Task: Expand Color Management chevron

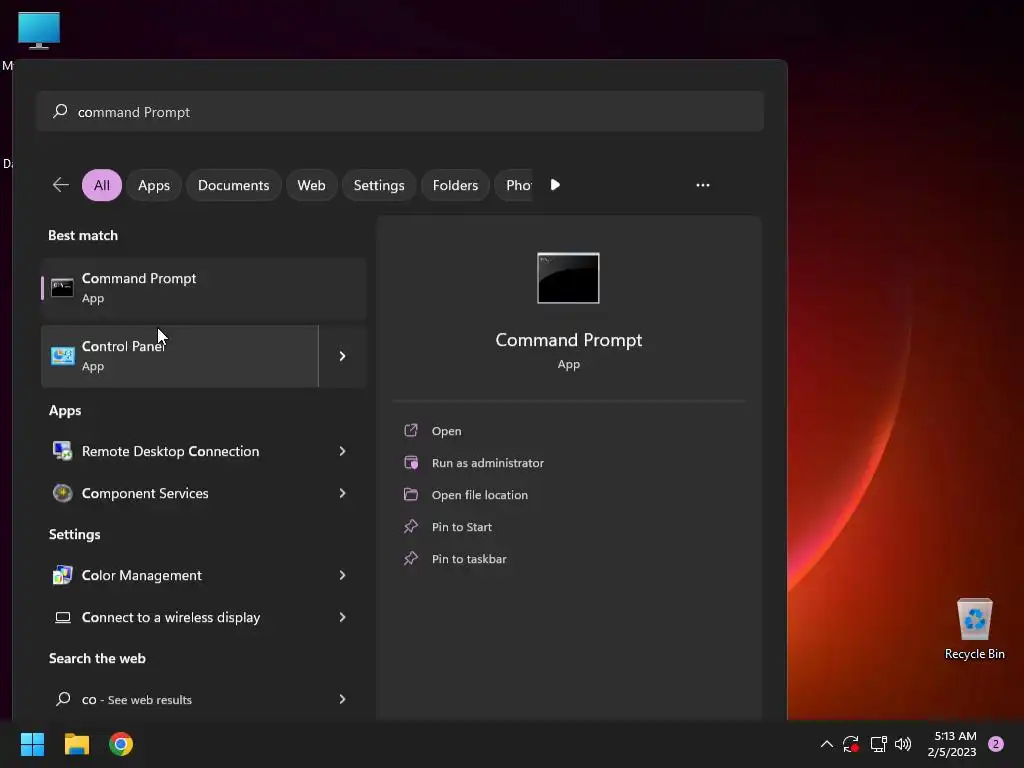Action: click(x=342, y=575)
